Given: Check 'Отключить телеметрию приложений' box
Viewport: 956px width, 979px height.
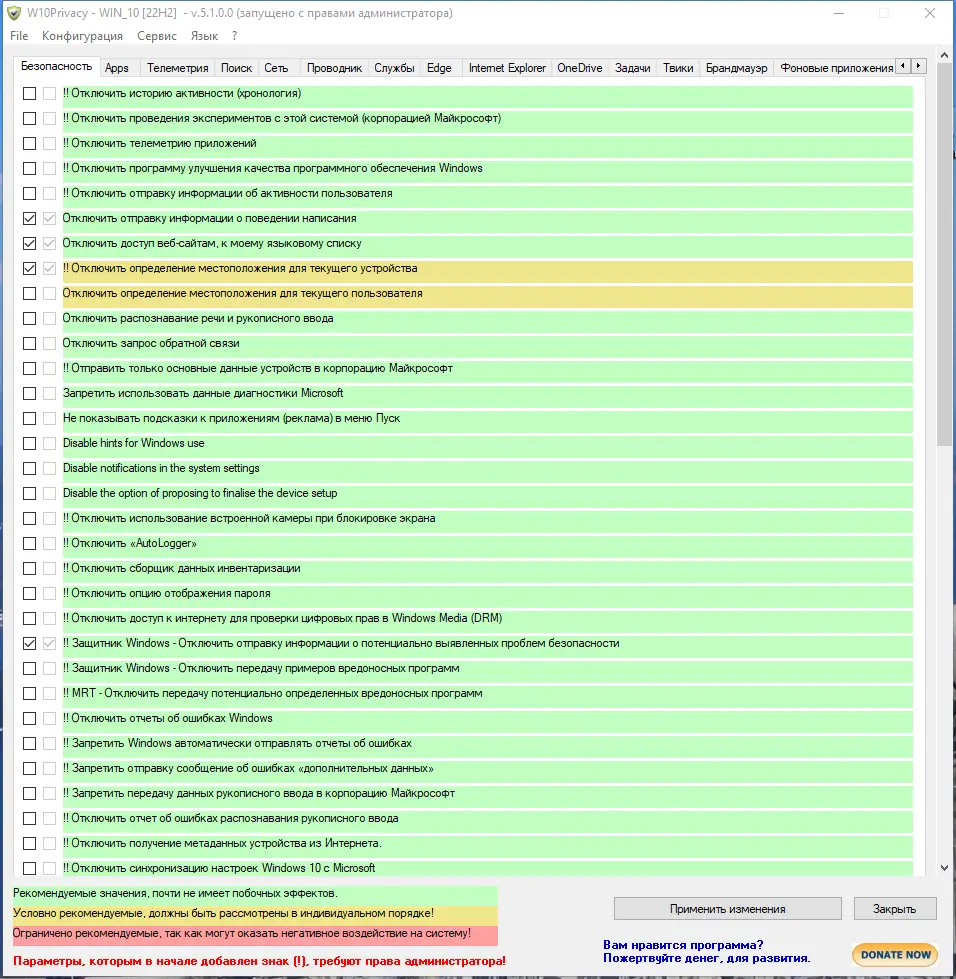Looking at the screenshot, I should [29, 144].
